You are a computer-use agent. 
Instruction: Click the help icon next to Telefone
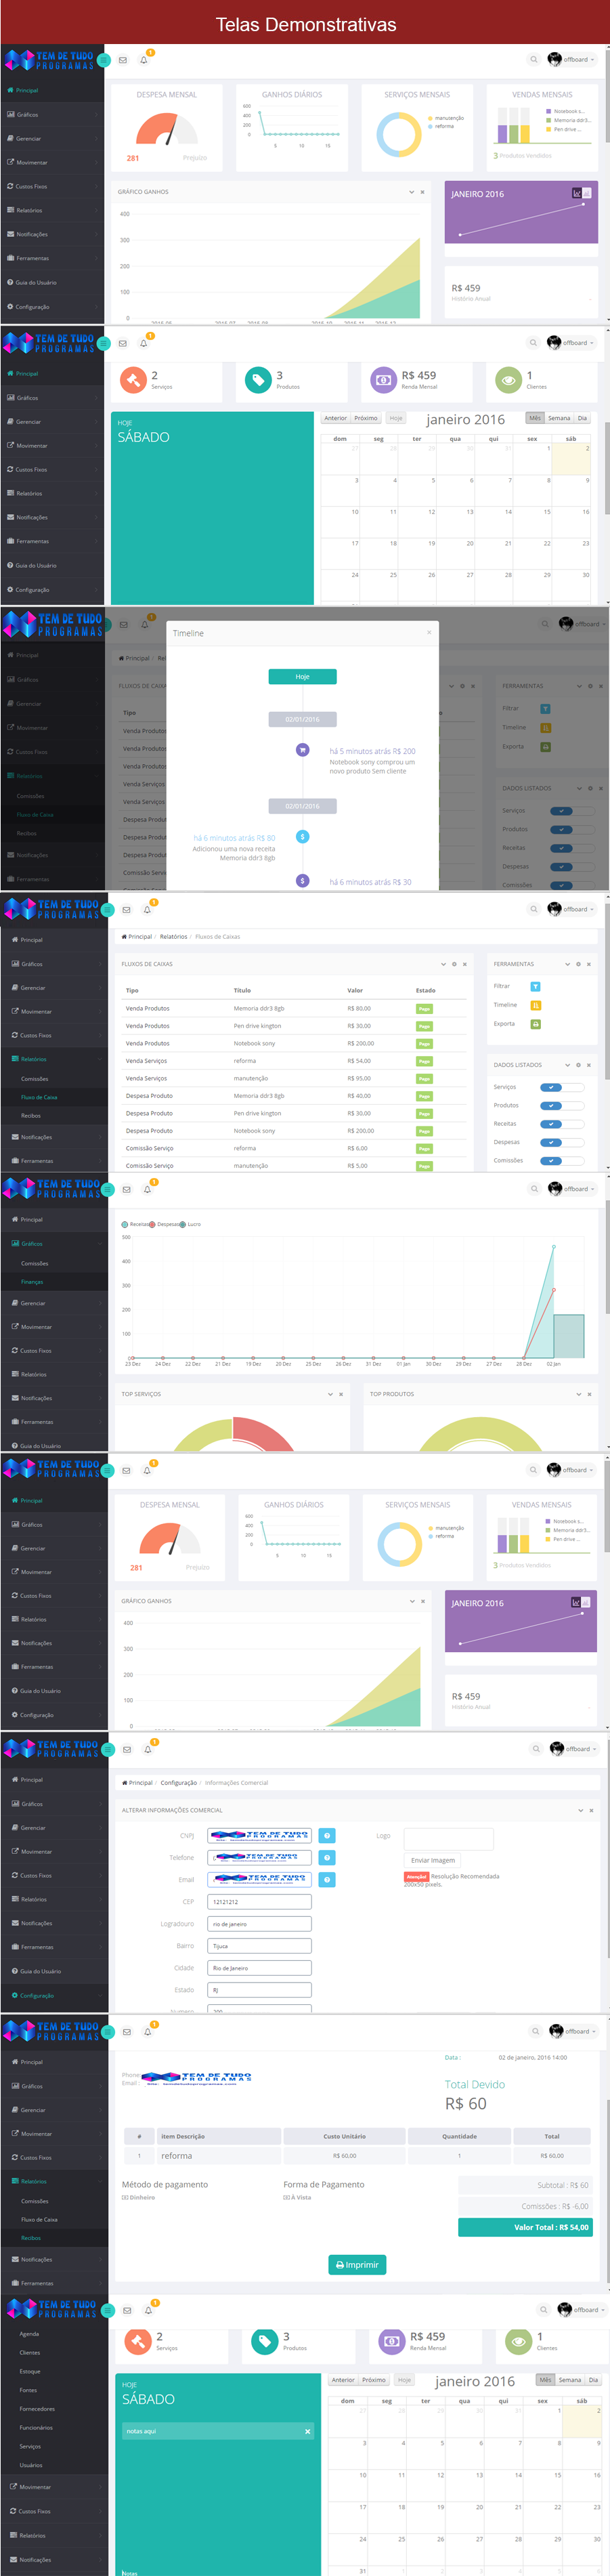coord(327,1857)
